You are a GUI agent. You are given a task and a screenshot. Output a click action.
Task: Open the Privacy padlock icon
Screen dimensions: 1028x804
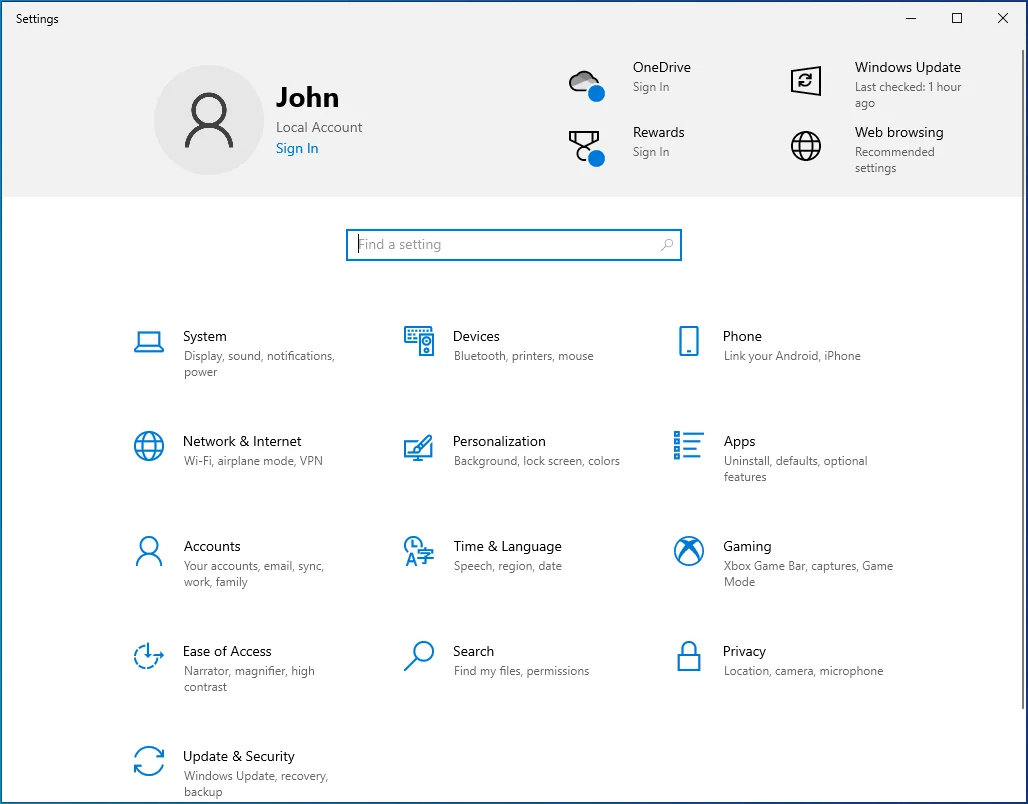point(688,656)
